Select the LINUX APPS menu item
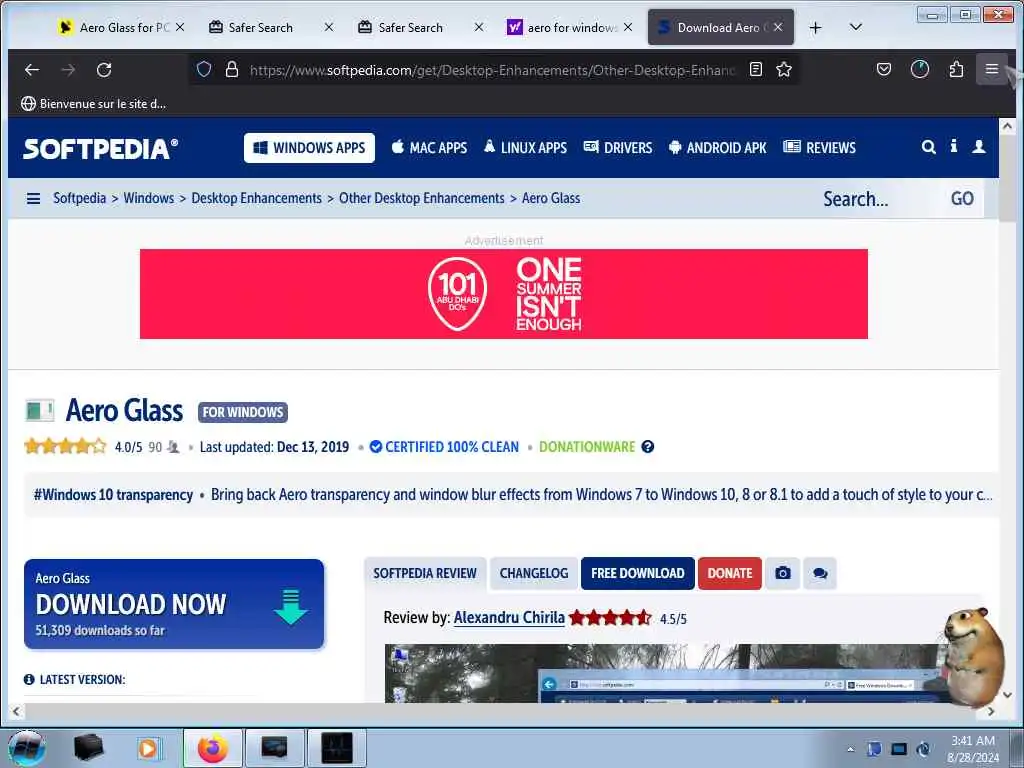The height and width of the screenshot is (768, 1024). [x=525, y=148]
